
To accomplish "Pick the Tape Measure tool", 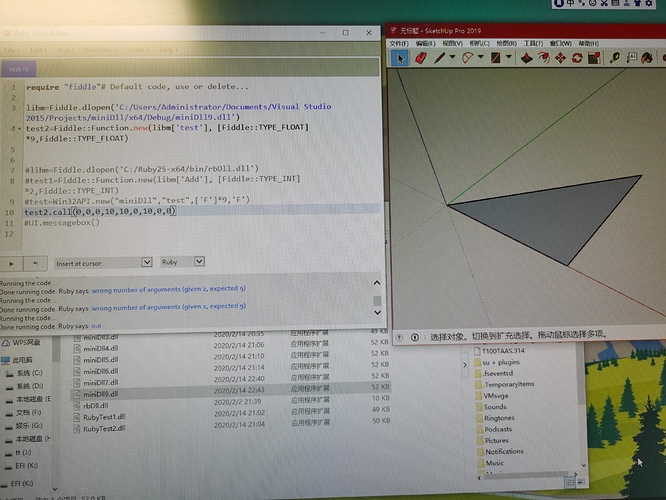I will click(x=614, y=58).
